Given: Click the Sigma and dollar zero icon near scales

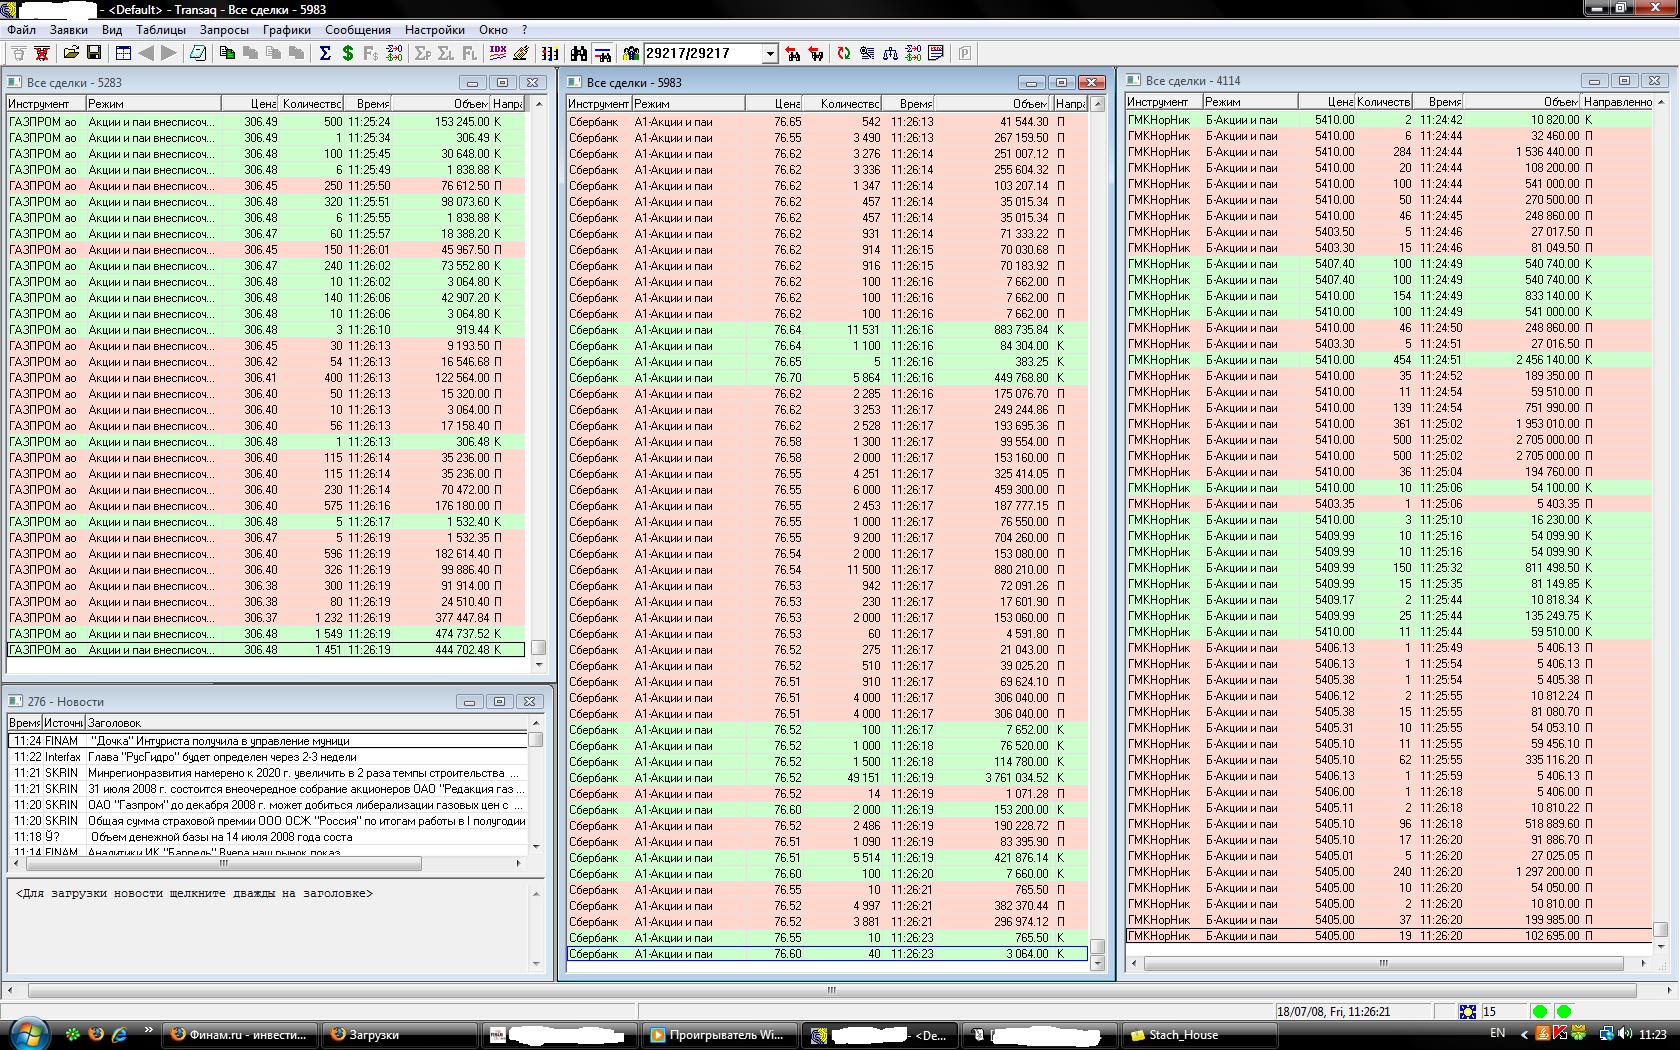Looking at the screenshot, I should 913,53.
